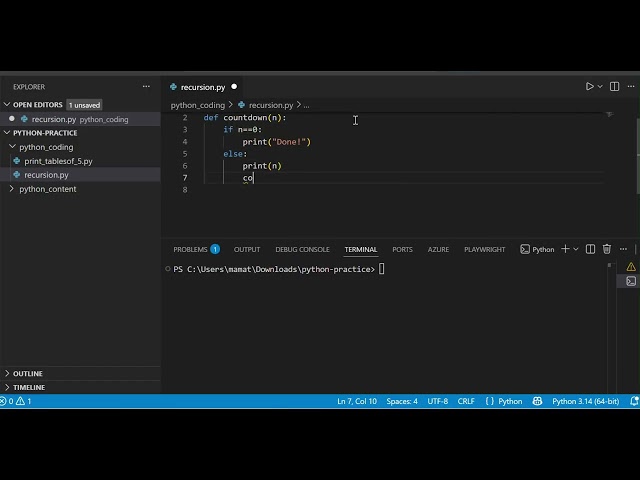Select the terminal instance icon in side list
This screenshot has height=480, width=640.
pos(631,281)
